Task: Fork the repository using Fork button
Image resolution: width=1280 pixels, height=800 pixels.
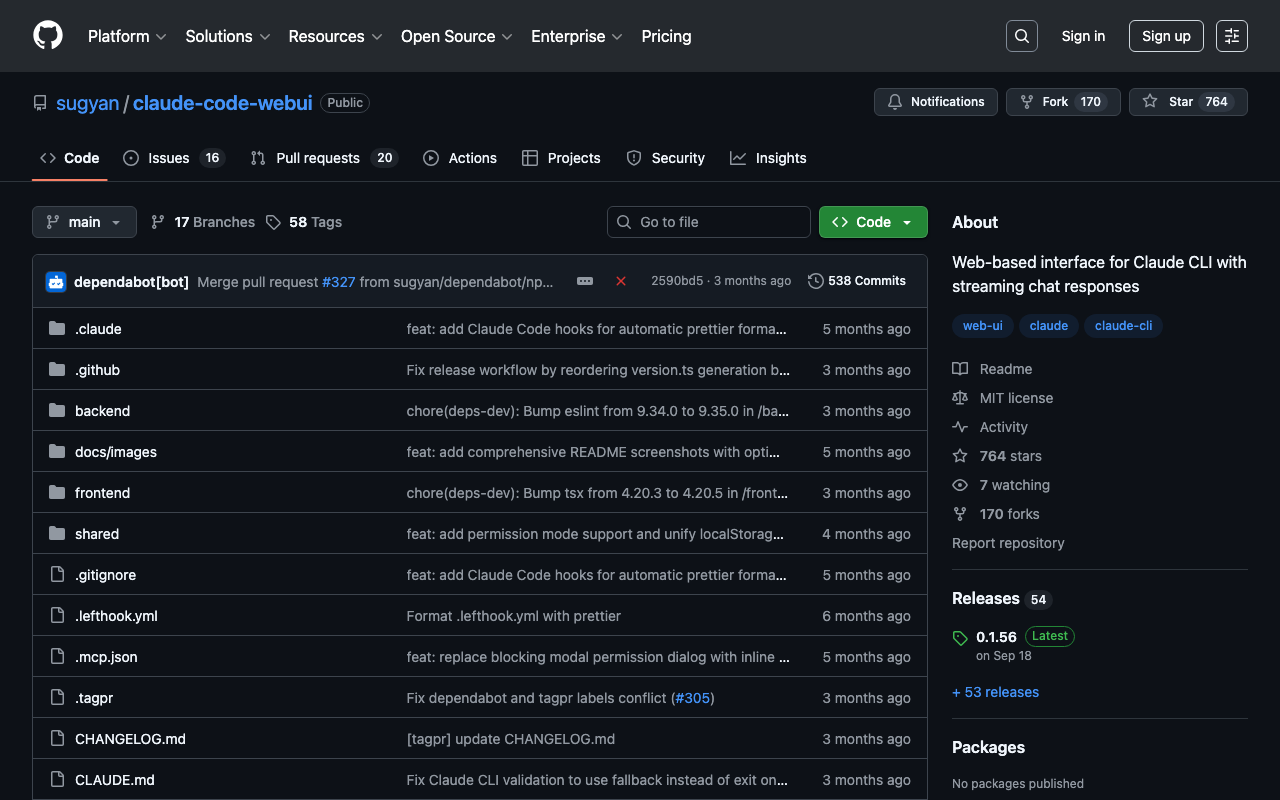Action: (1062, 102)
